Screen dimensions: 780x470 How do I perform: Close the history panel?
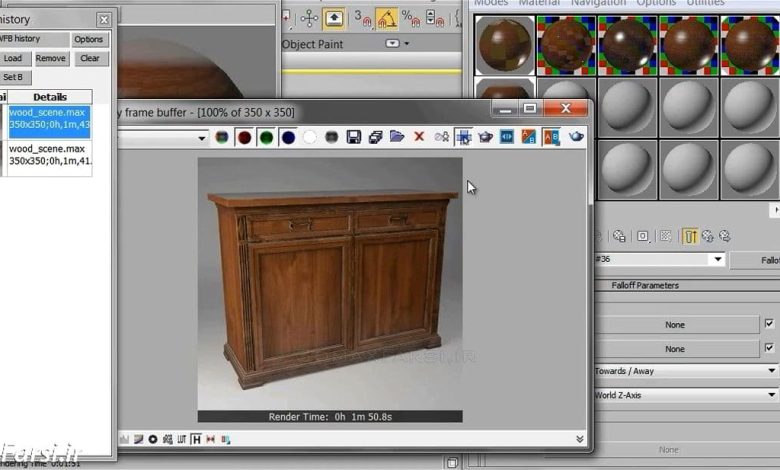pyautogui.click(x=103, y=20)
